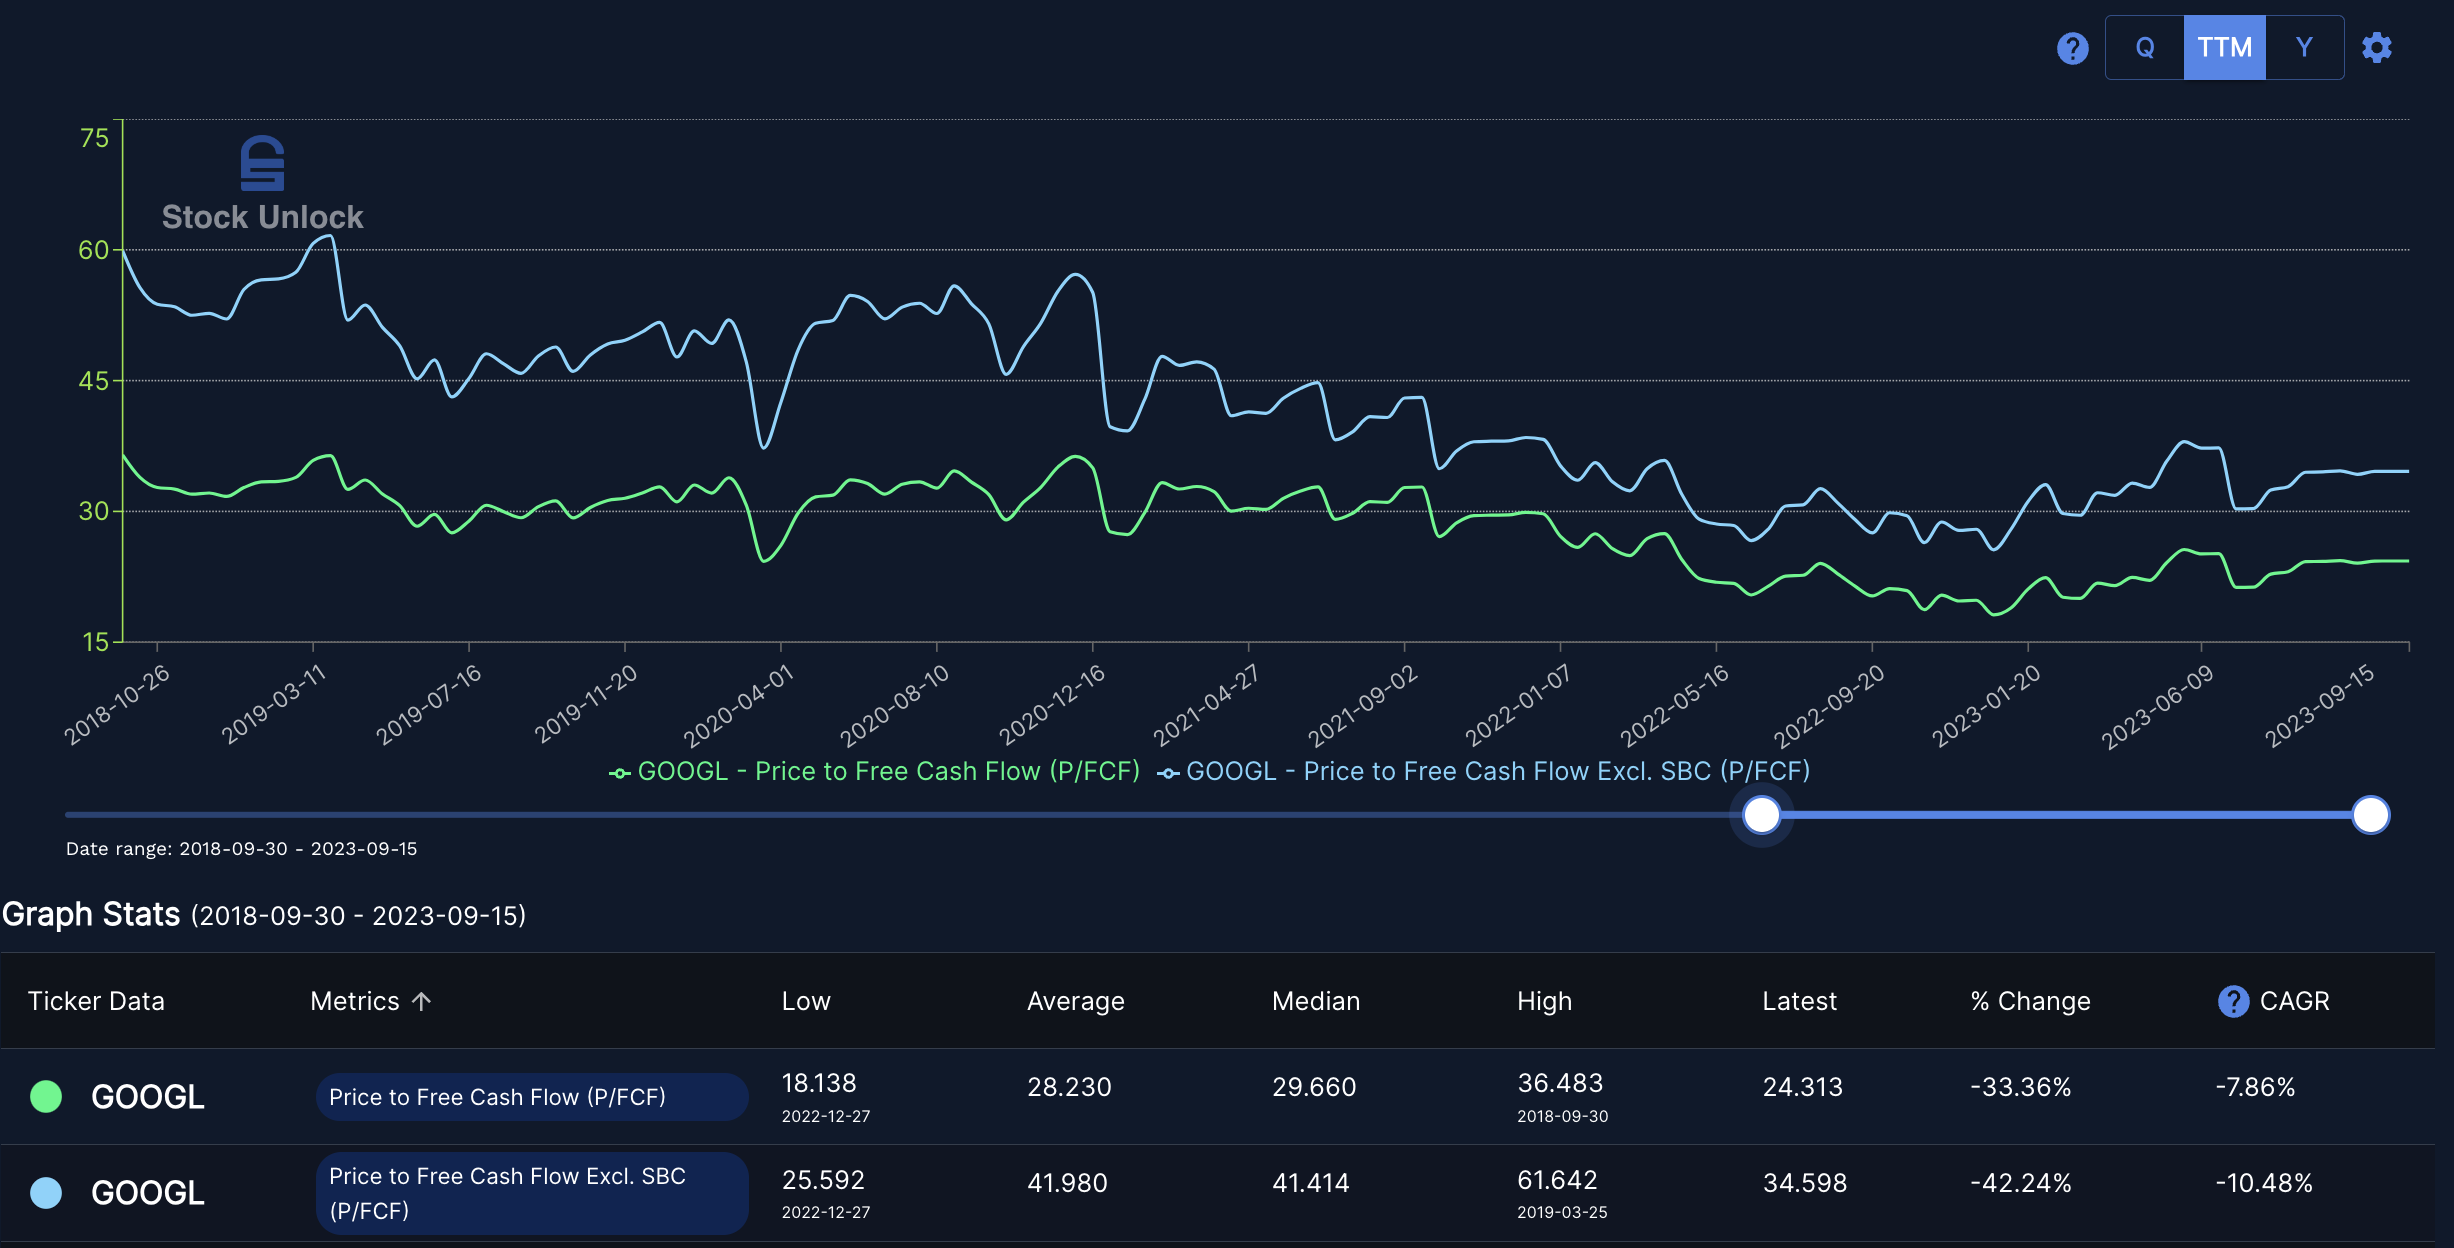Click CAGR value -7.86%
Image resolution: width=2454 pixels, height=1248 pixels.
click(x=2255, y=1087)
